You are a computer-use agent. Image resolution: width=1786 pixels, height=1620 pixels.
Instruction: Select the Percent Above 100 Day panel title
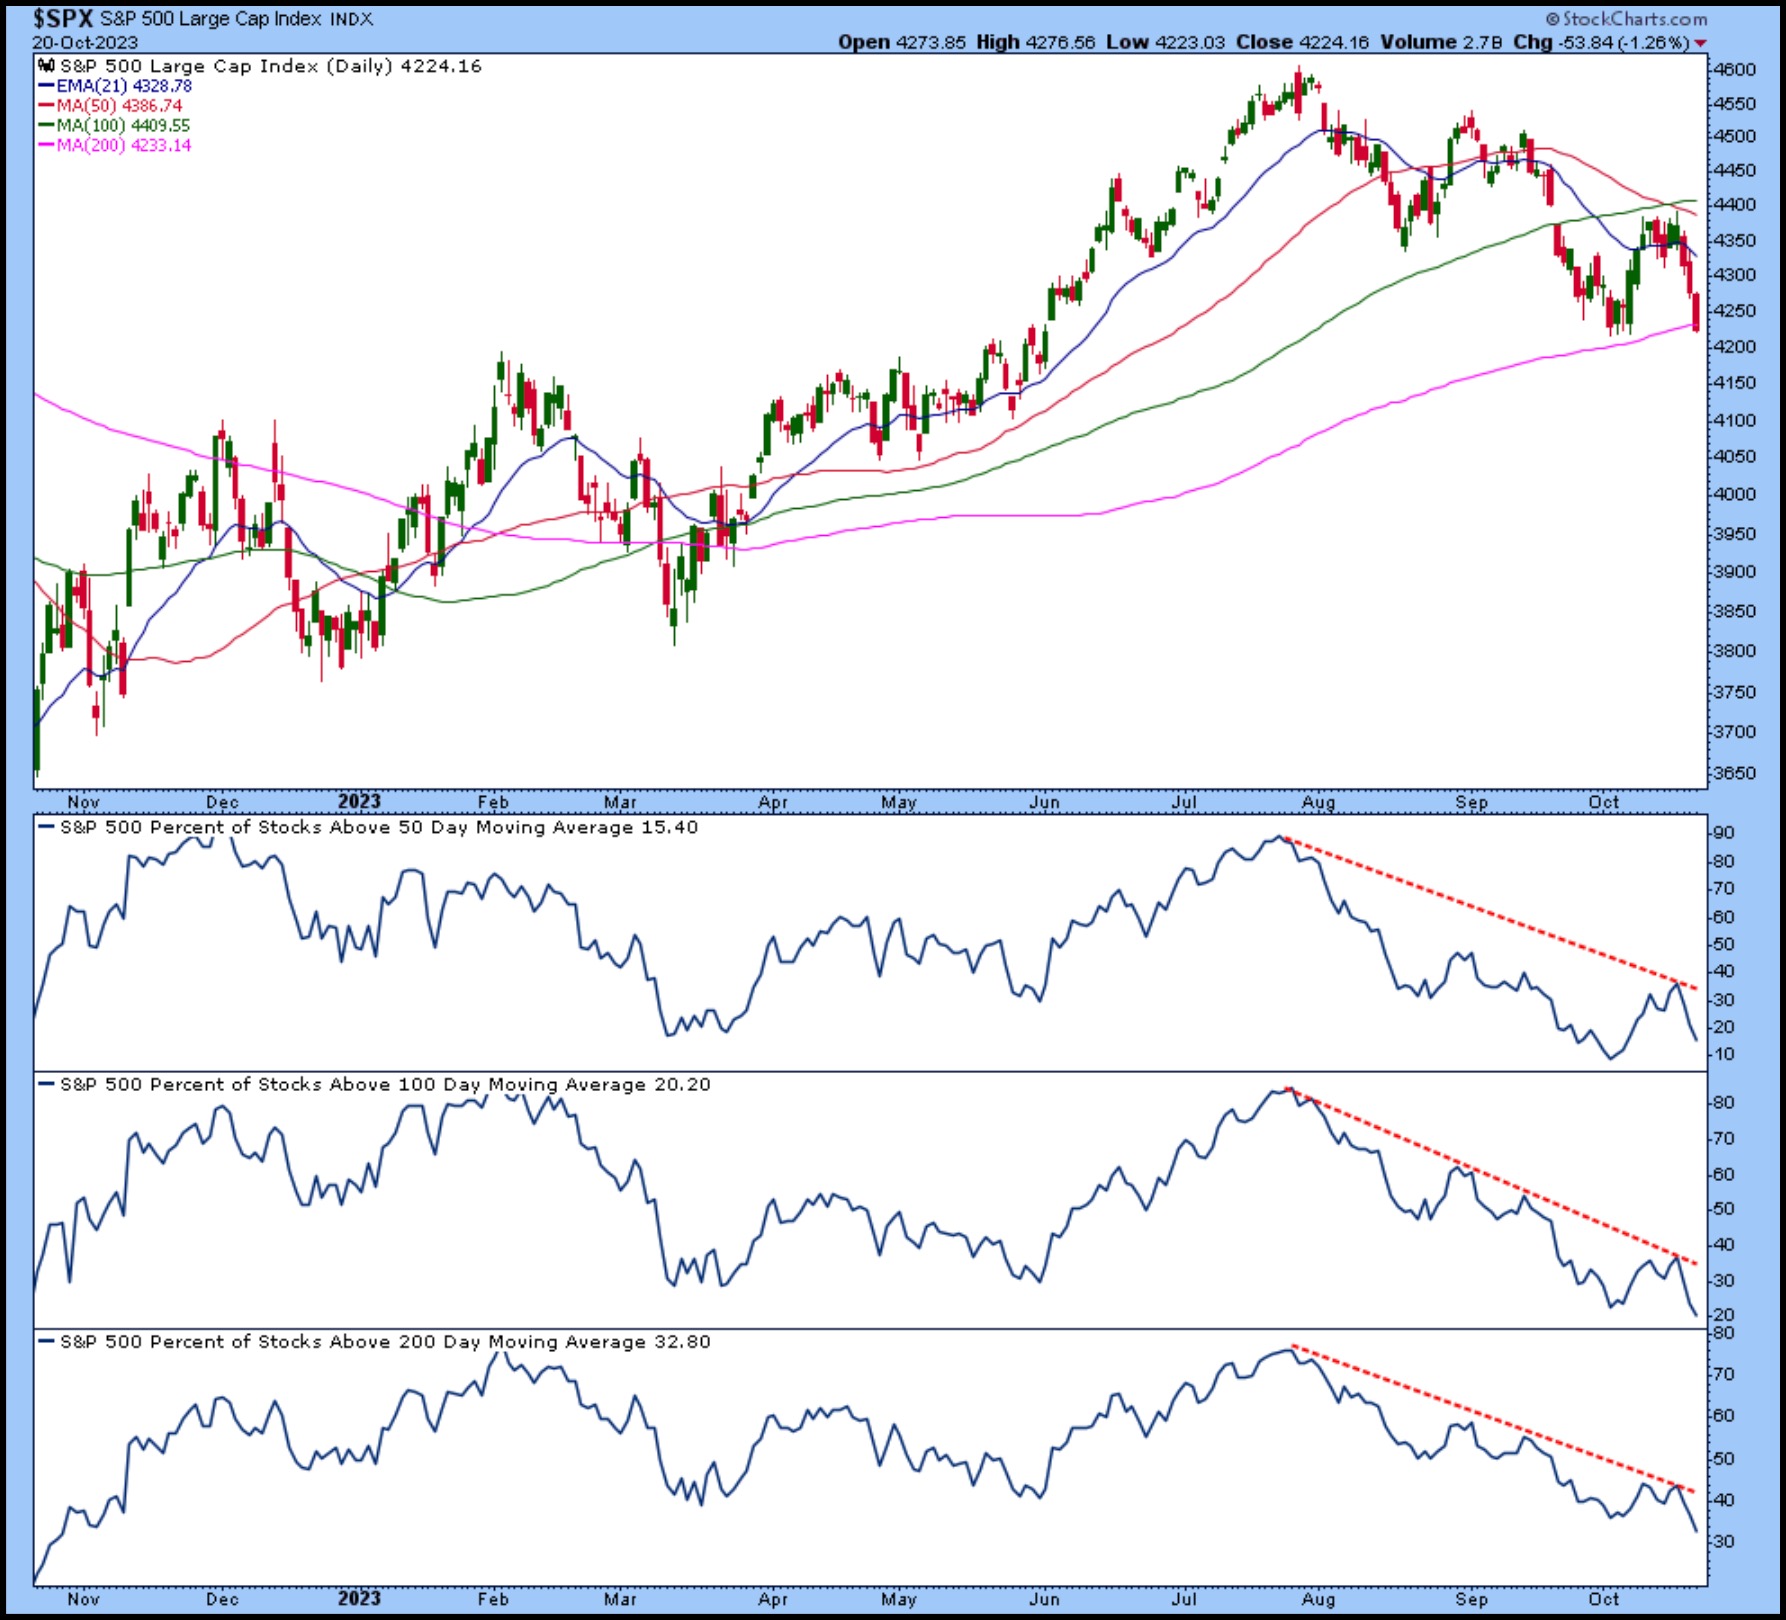point(384,1085)
